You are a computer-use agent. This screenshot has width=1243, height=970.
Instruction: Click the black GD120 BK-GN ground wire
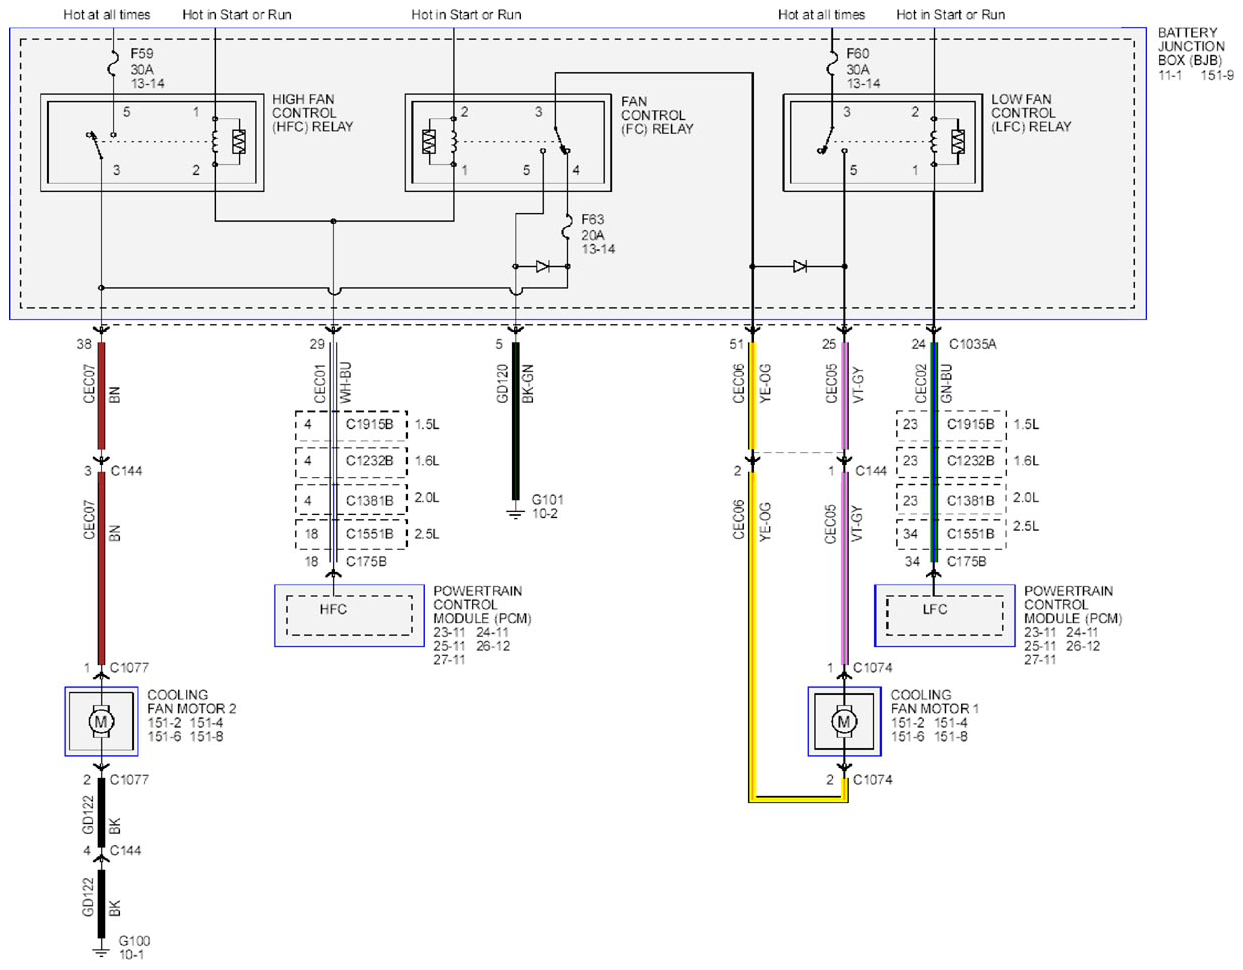tap(516, 420)
